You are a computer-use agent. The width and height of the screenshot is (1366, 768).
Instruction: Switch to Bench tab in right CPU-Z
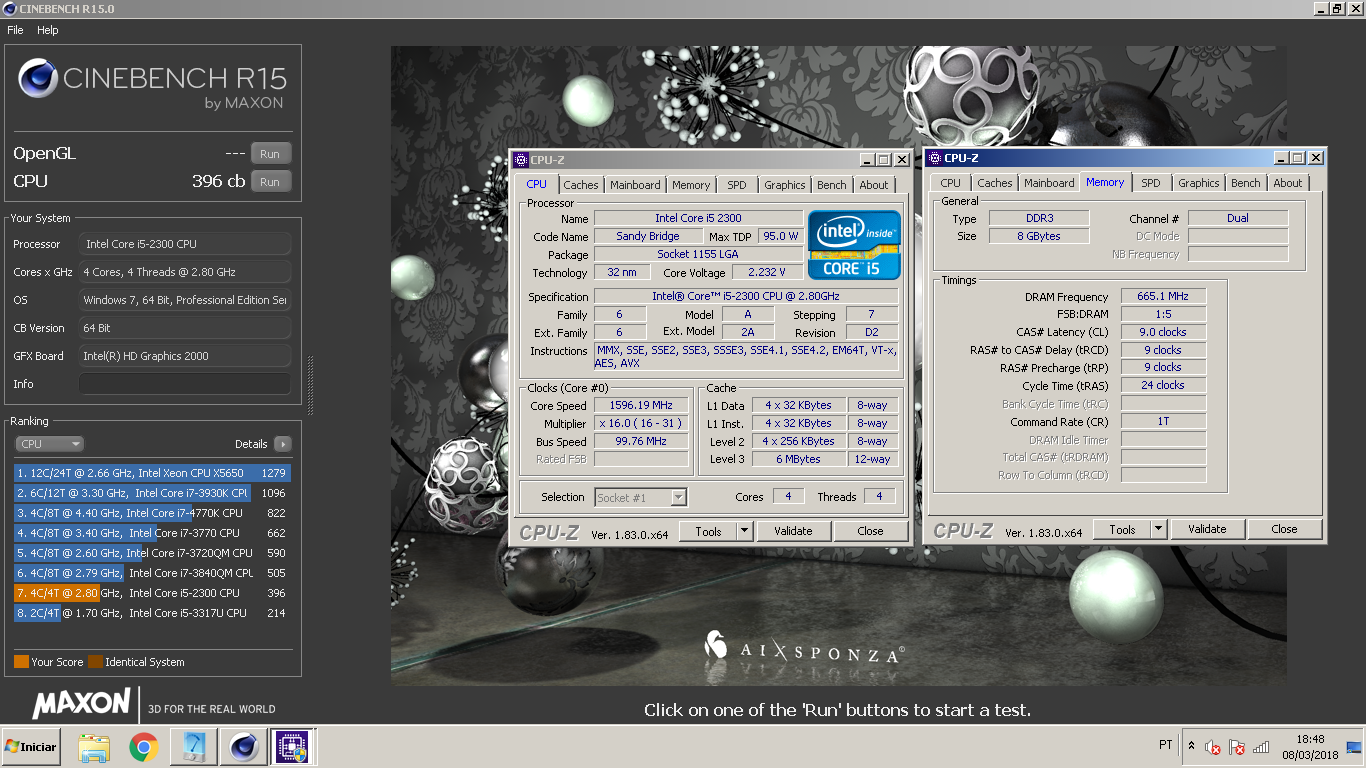tap(1246, 183)
